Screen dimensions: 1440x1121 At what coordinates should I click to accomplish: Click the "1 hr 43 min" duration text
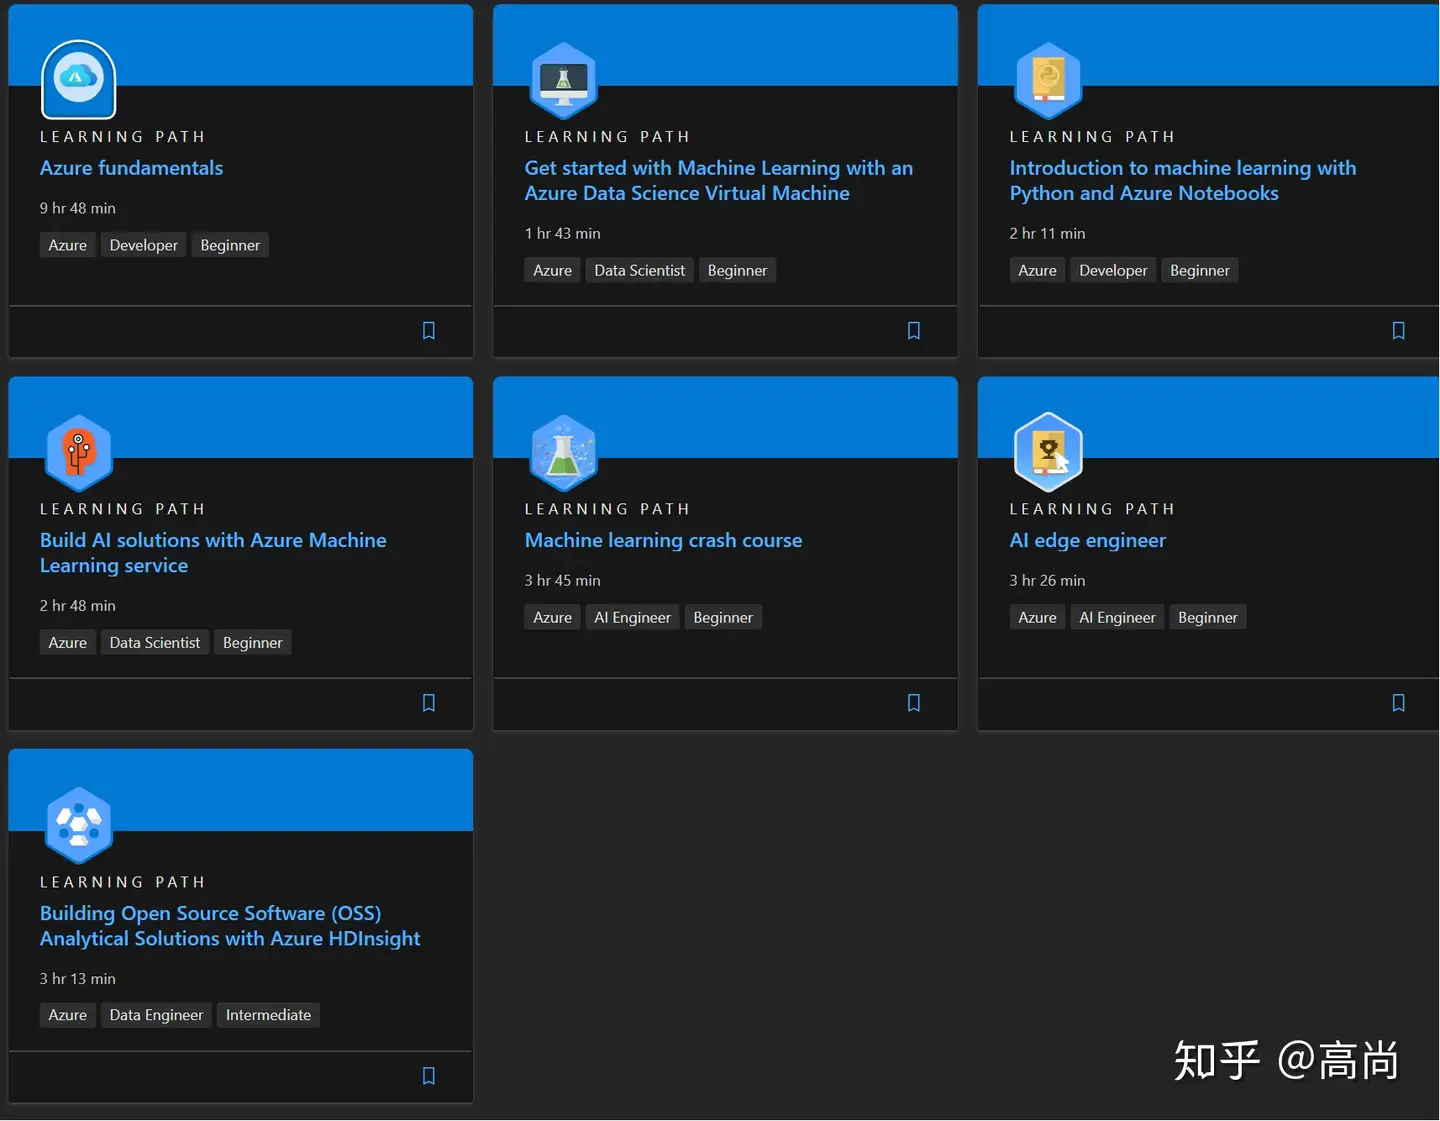[x=563, y=233]
